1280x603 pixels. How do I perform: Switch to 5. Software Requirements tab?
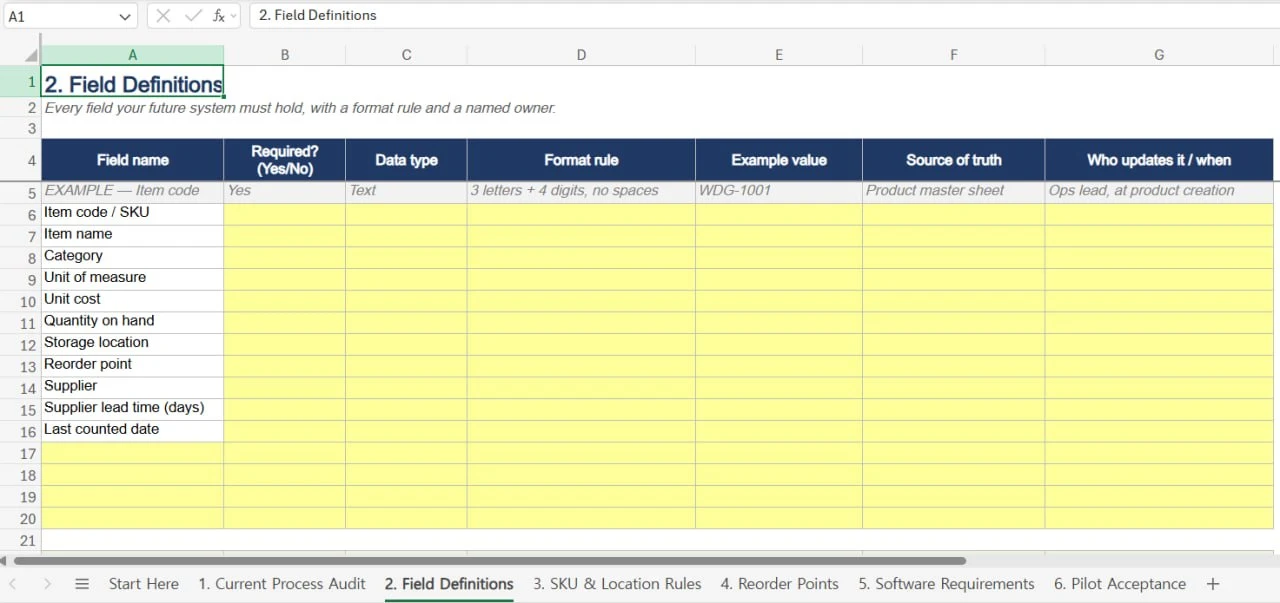pos(946,584)
